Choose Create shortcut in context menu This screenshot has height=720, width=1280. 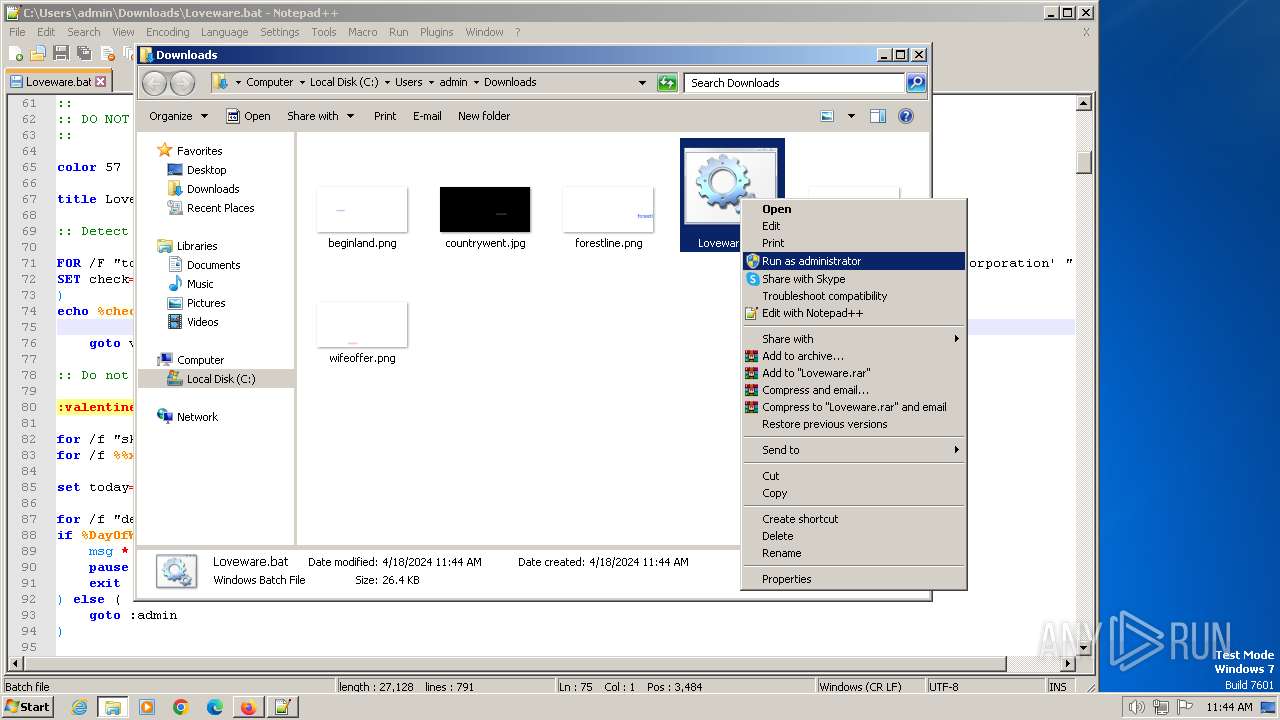[x=854, y=519]
